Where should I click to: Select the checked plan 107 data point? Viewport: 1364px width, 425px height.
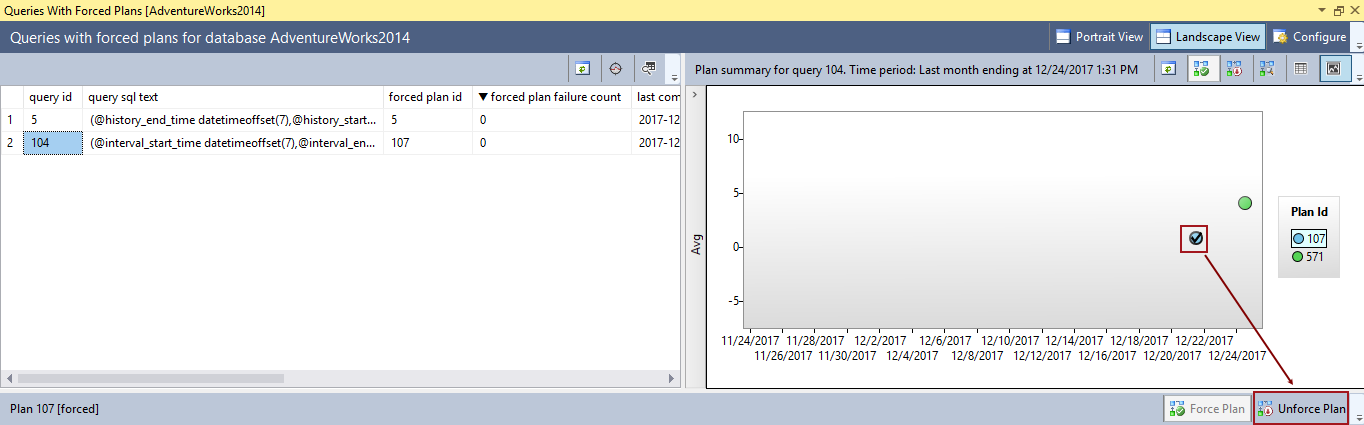[1194, 238]
